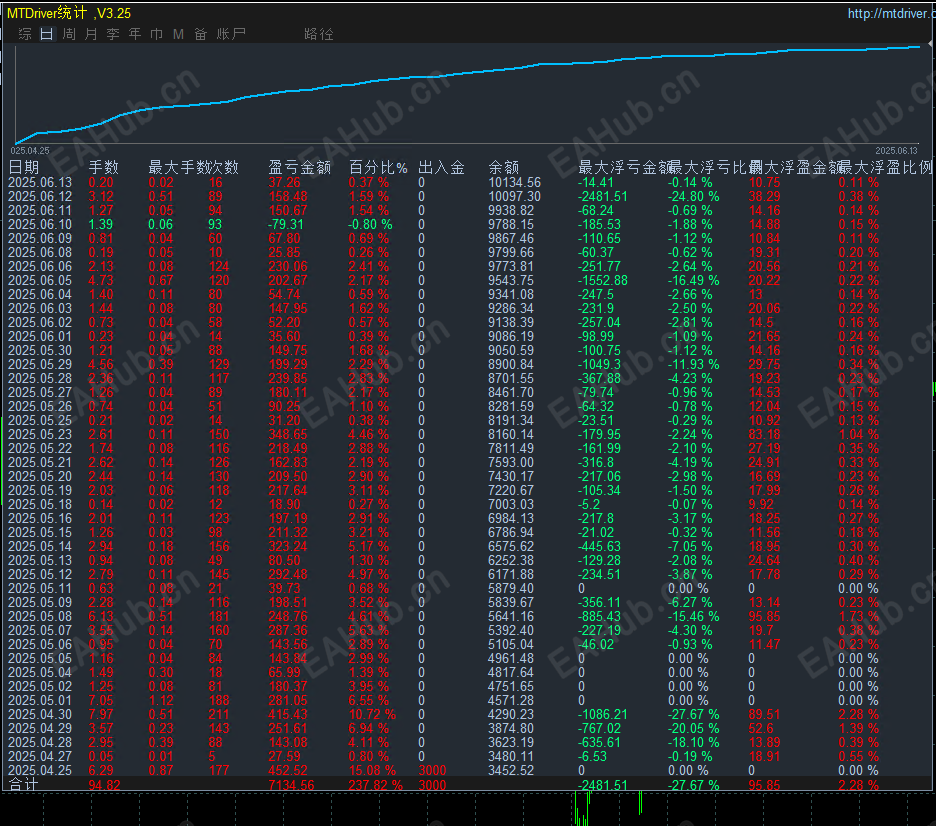Click the 10.72 % percentage cell
936x826 pixels.
[372, 714]
